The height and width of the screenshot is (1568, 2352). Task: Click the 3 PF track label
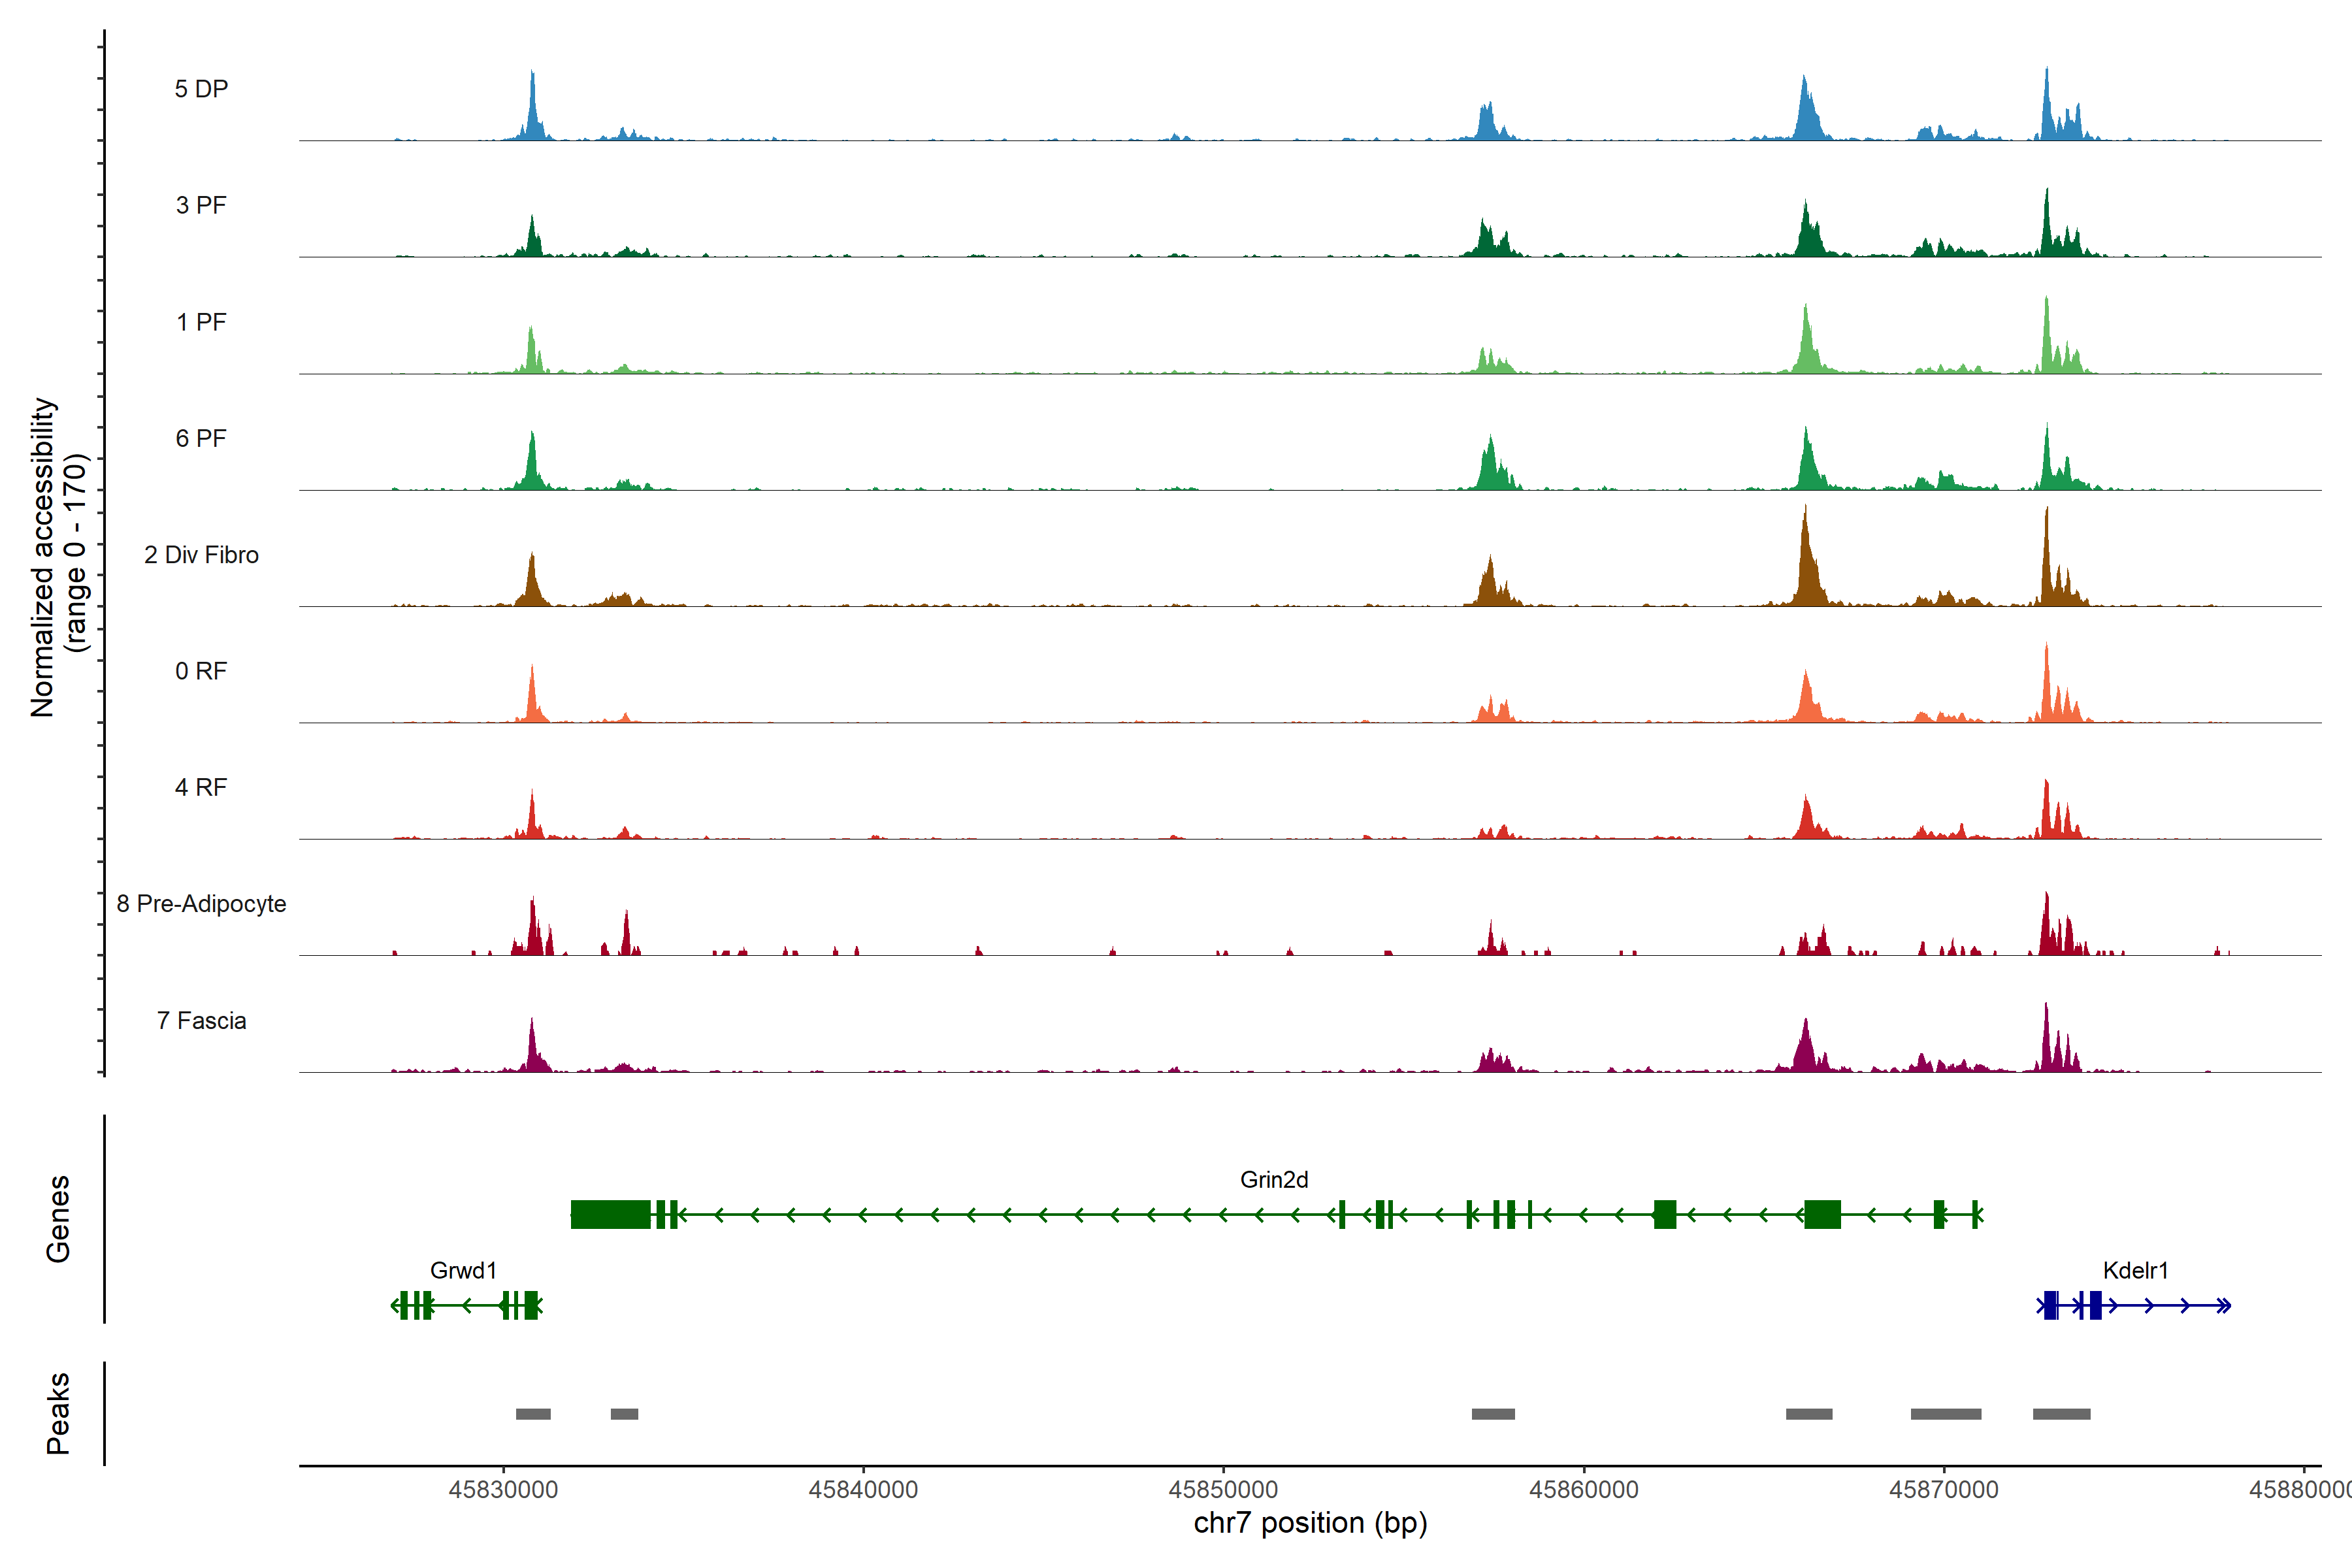tap(201, 205)
